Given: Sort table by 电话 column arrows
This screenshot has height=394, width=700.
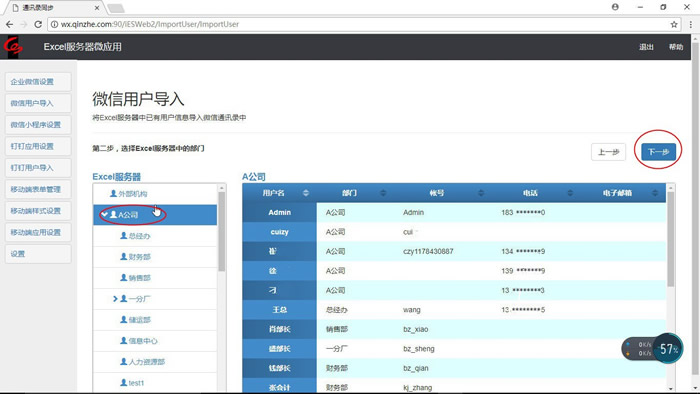Looking at the screenshot, I should [x=570, y=193].
